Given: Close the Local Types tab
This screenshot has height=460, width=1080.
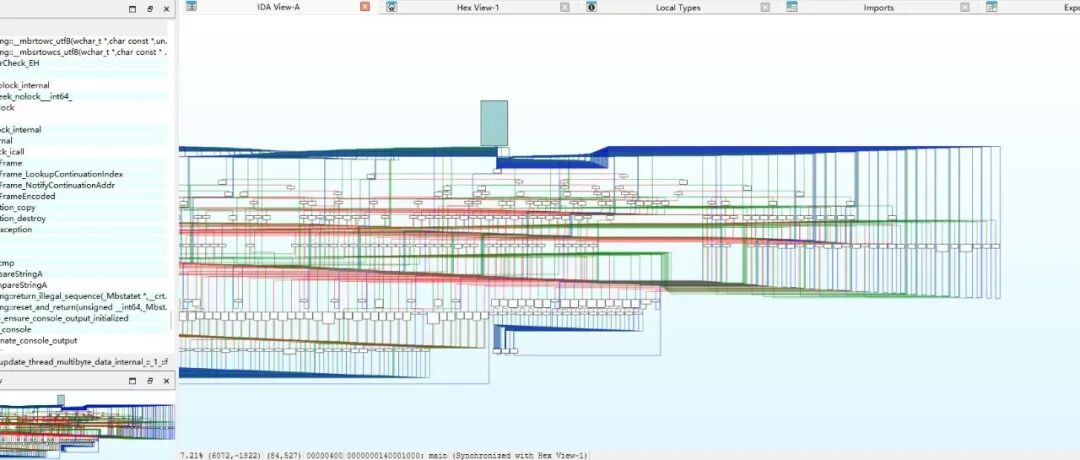Looking at the screenshot, I should pyautogui.click(x=765, y=7).
